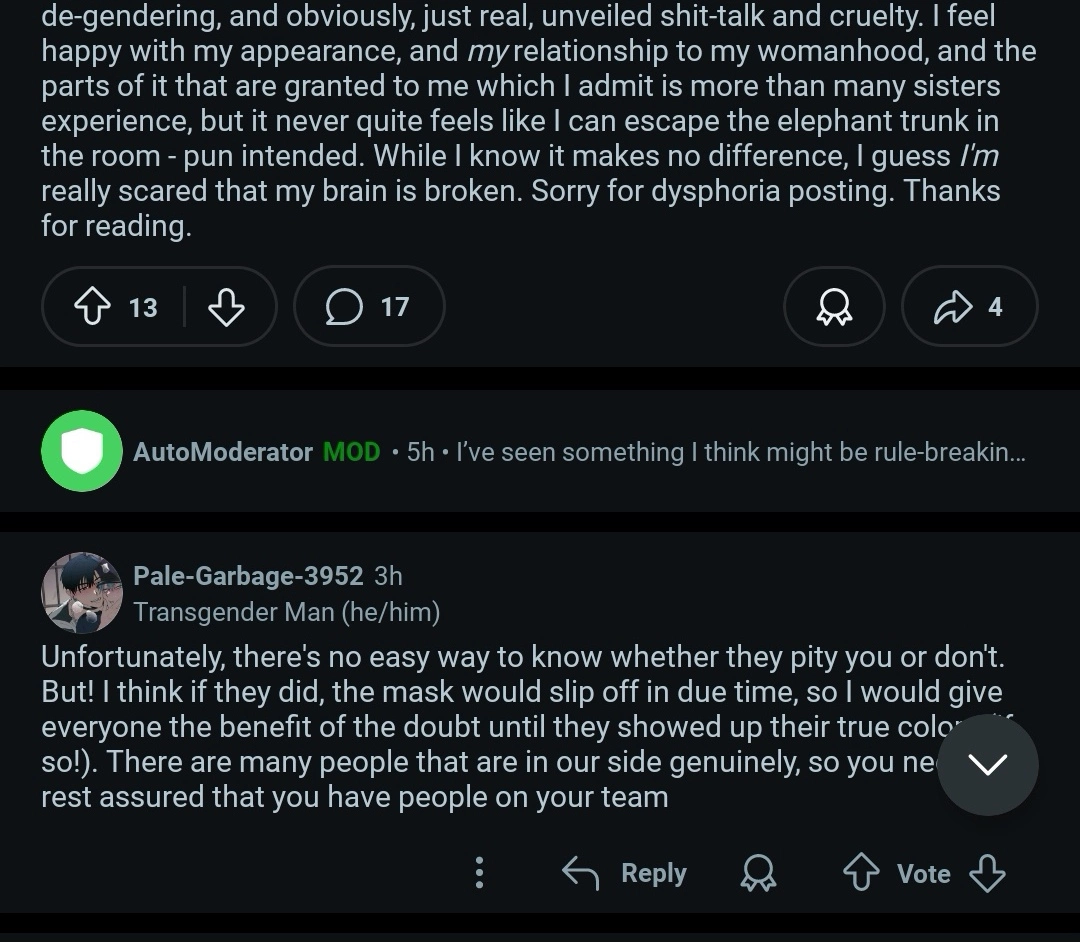Award Pale-Garbage-3952's comment

[x=758, y=873]
